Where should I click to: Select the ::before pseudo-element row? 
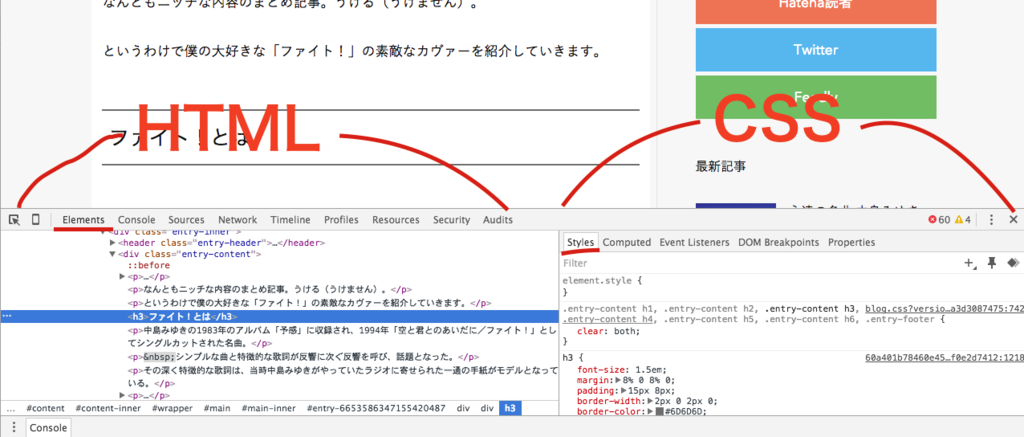point(149,265)
